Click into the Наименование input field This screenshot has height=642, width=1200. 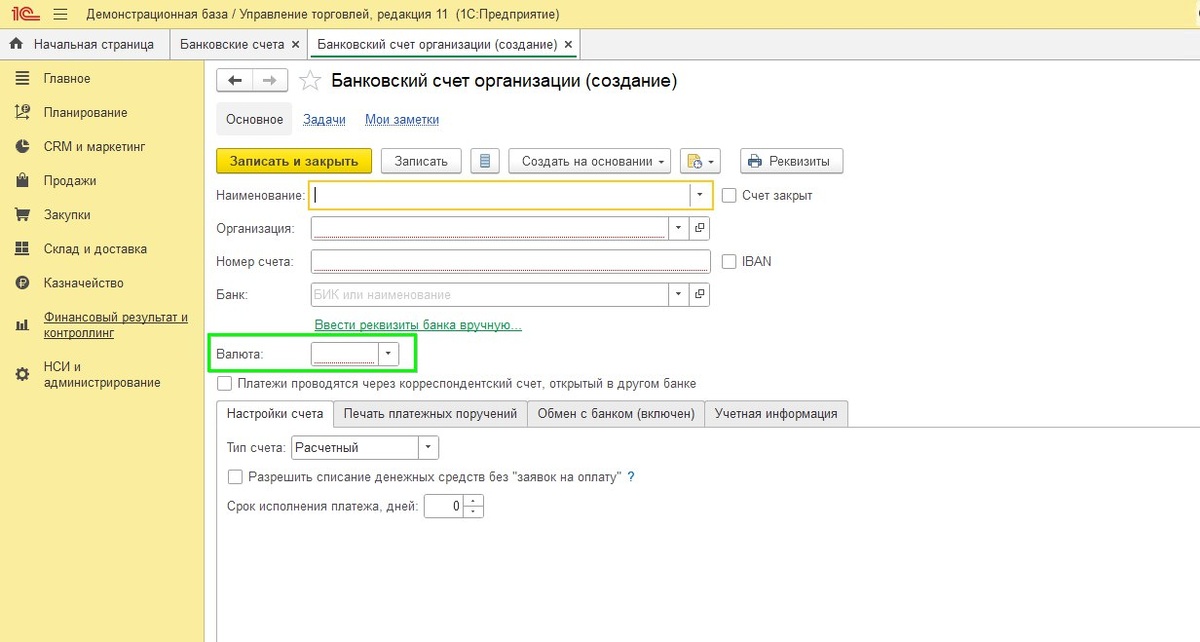point(500,195)
